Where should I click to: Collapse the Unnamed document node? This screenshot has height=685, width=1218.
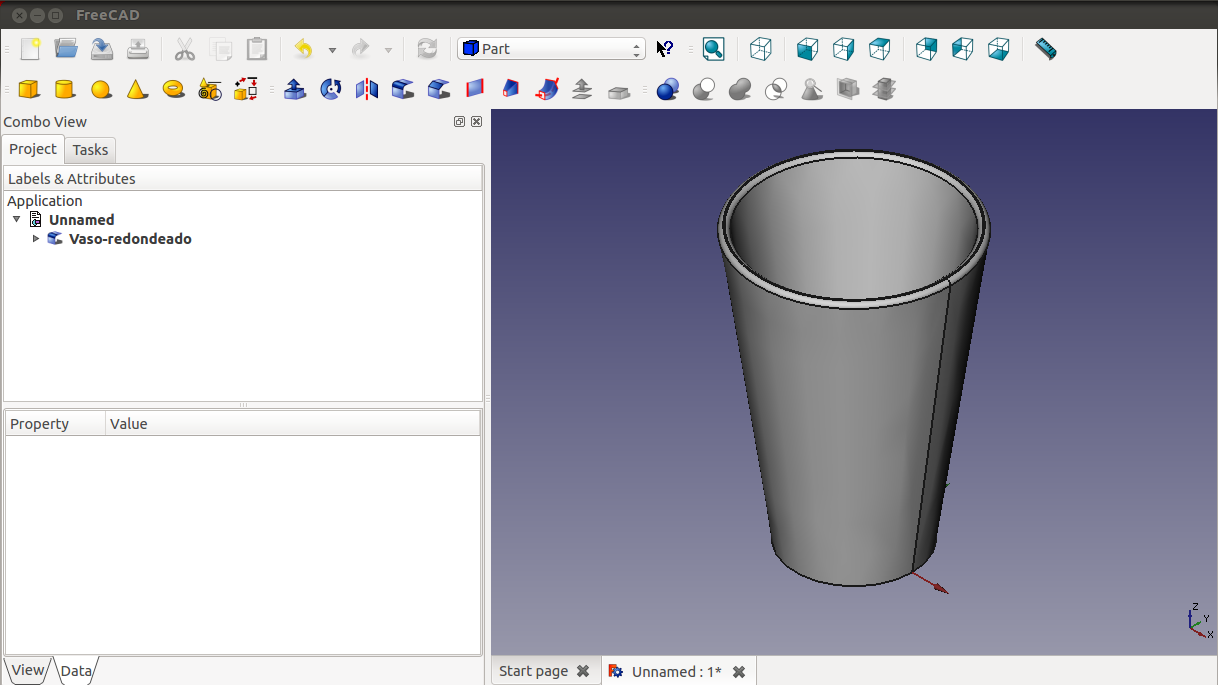click(17, 220)
